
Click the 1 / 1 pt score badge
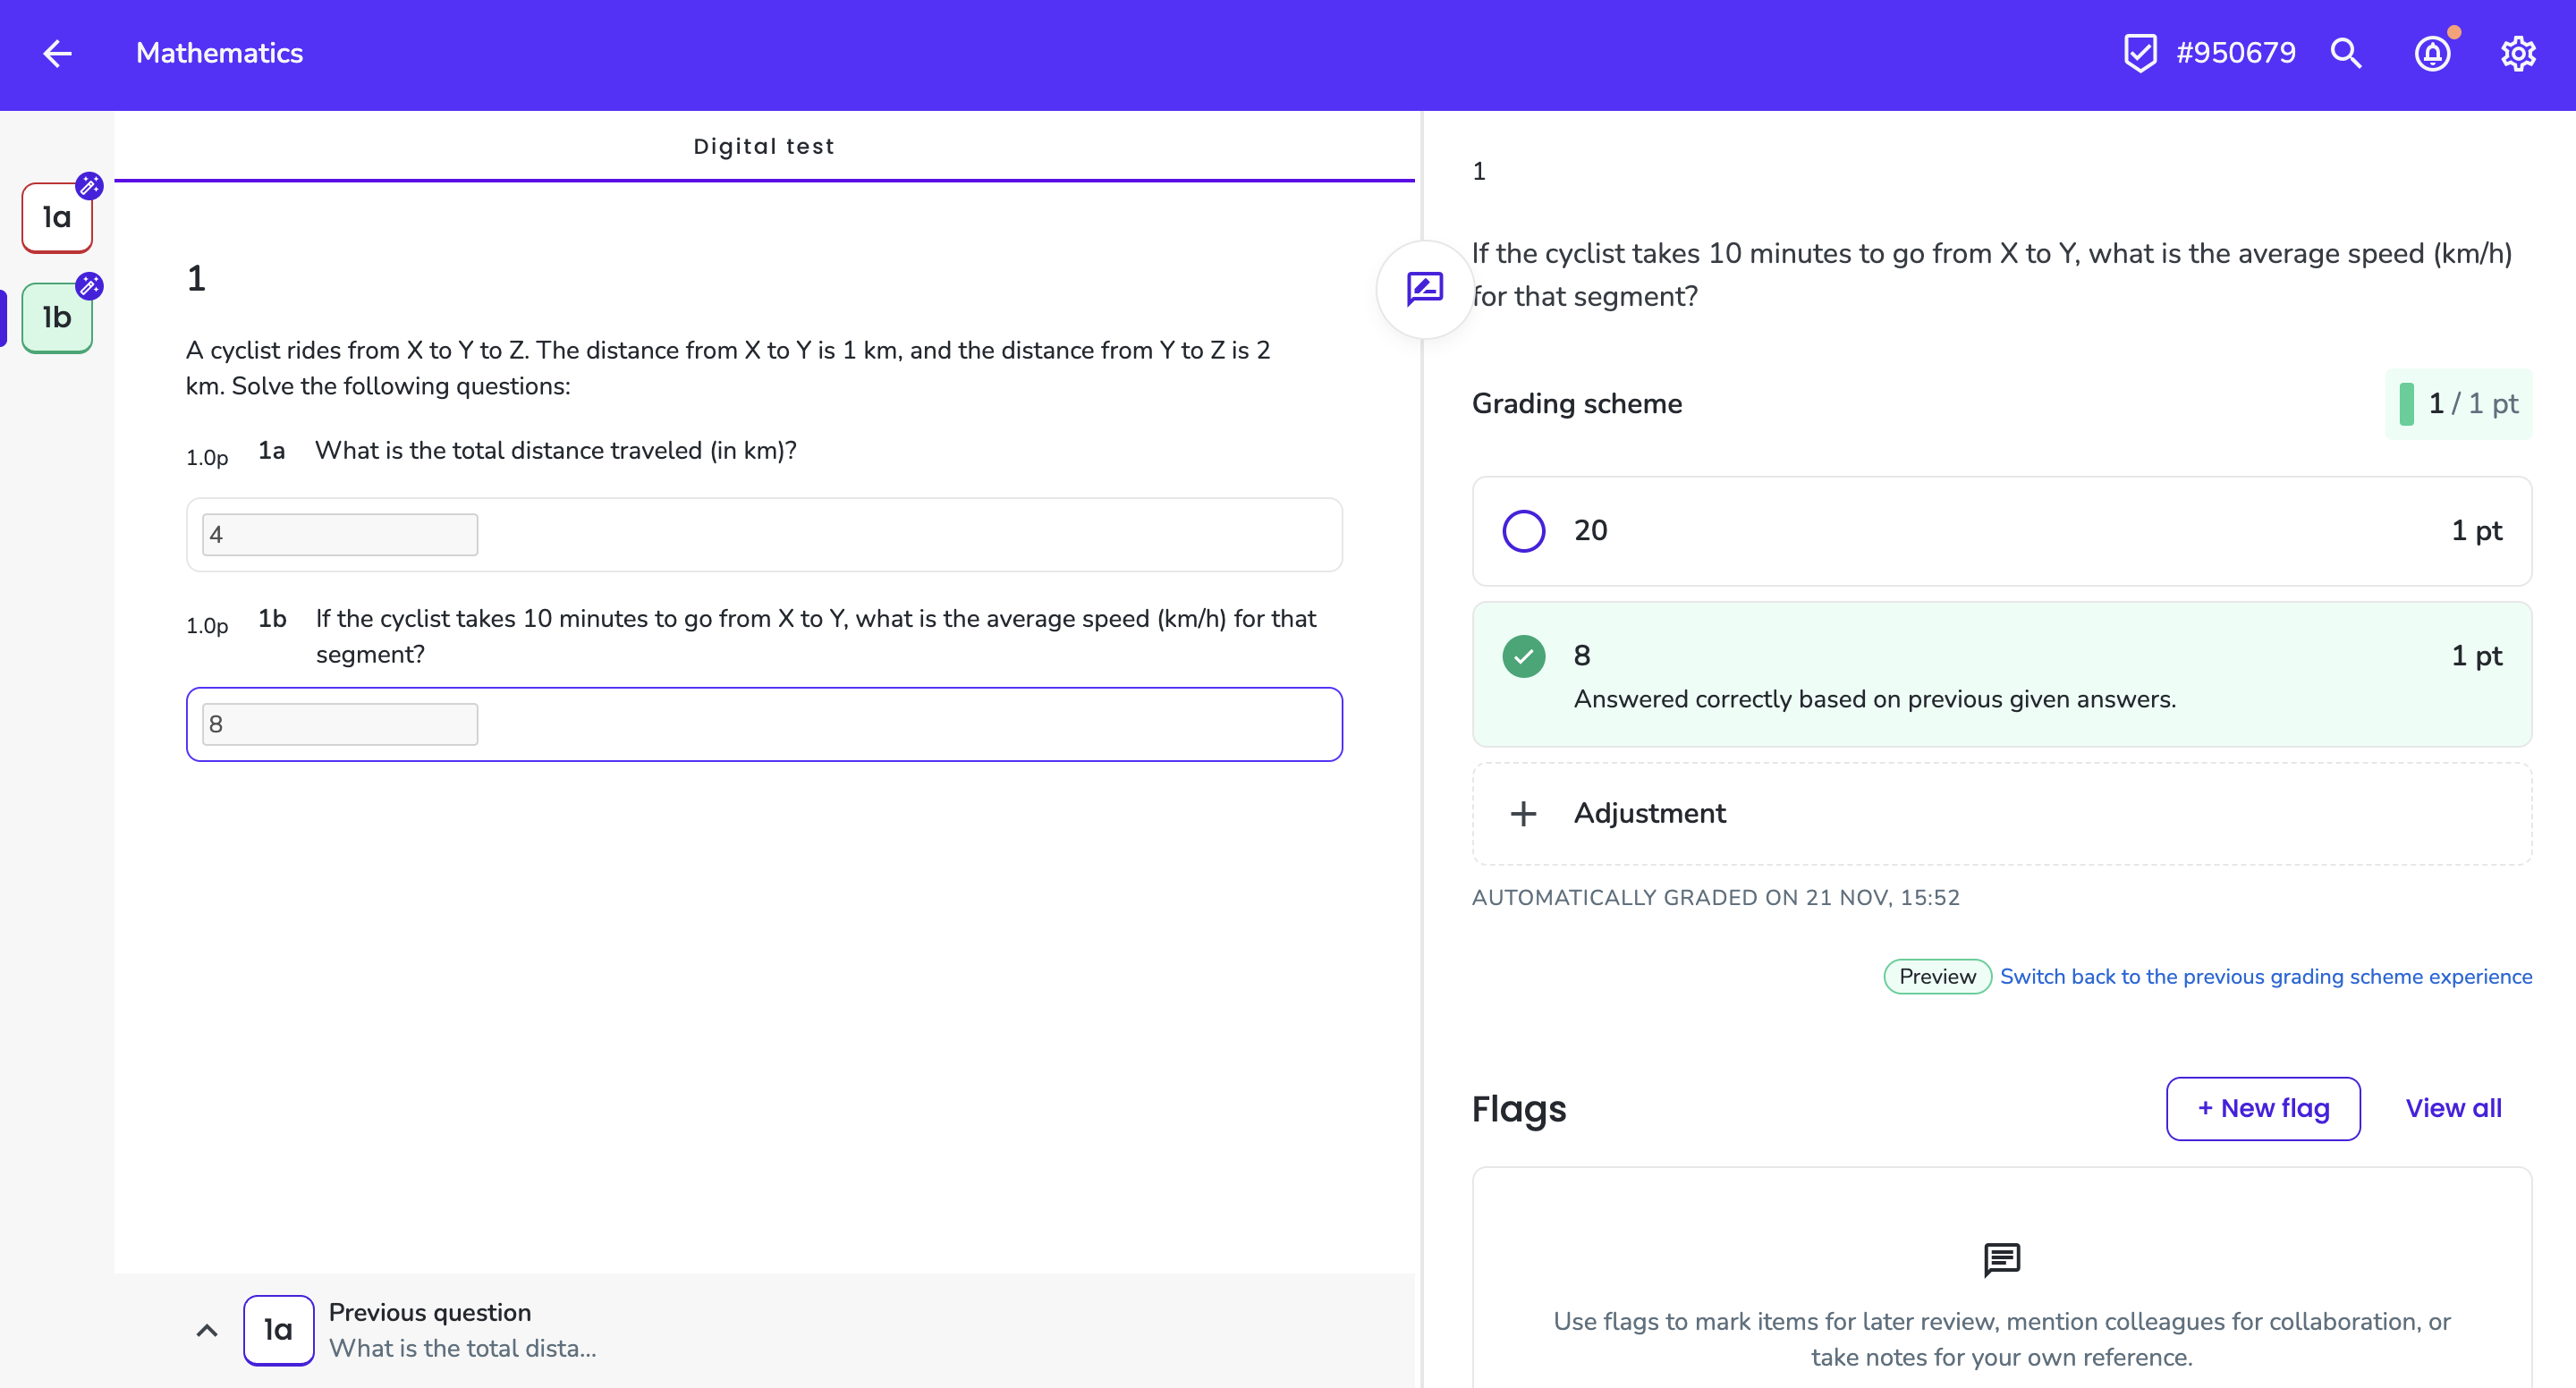[x=2459, y=404]
